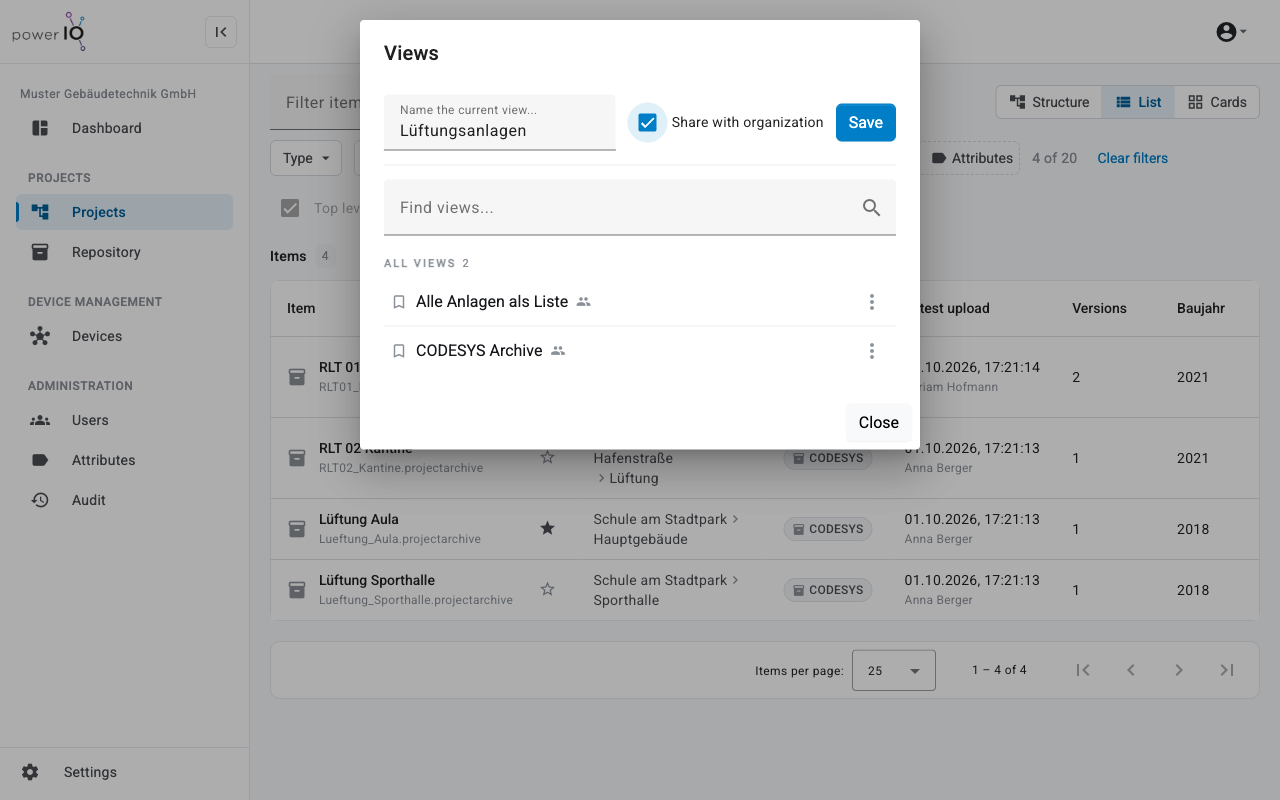Sort by the Baujahr column header

pyautogui.click(x=1201, y=308)
